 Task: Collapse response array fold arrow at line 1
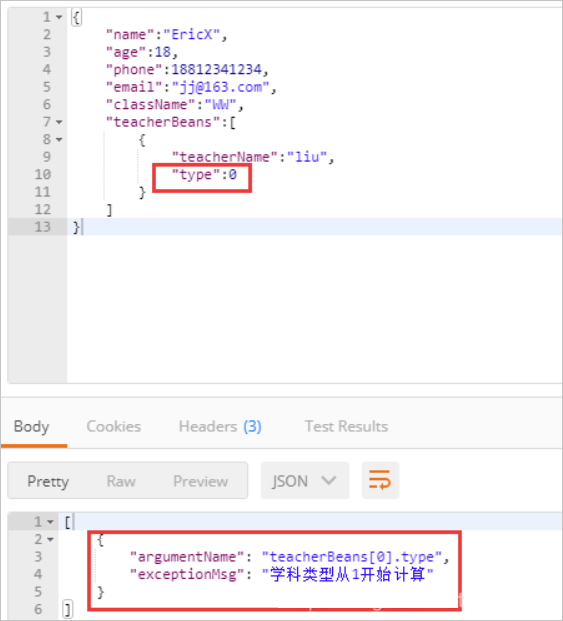coord(50,522)
